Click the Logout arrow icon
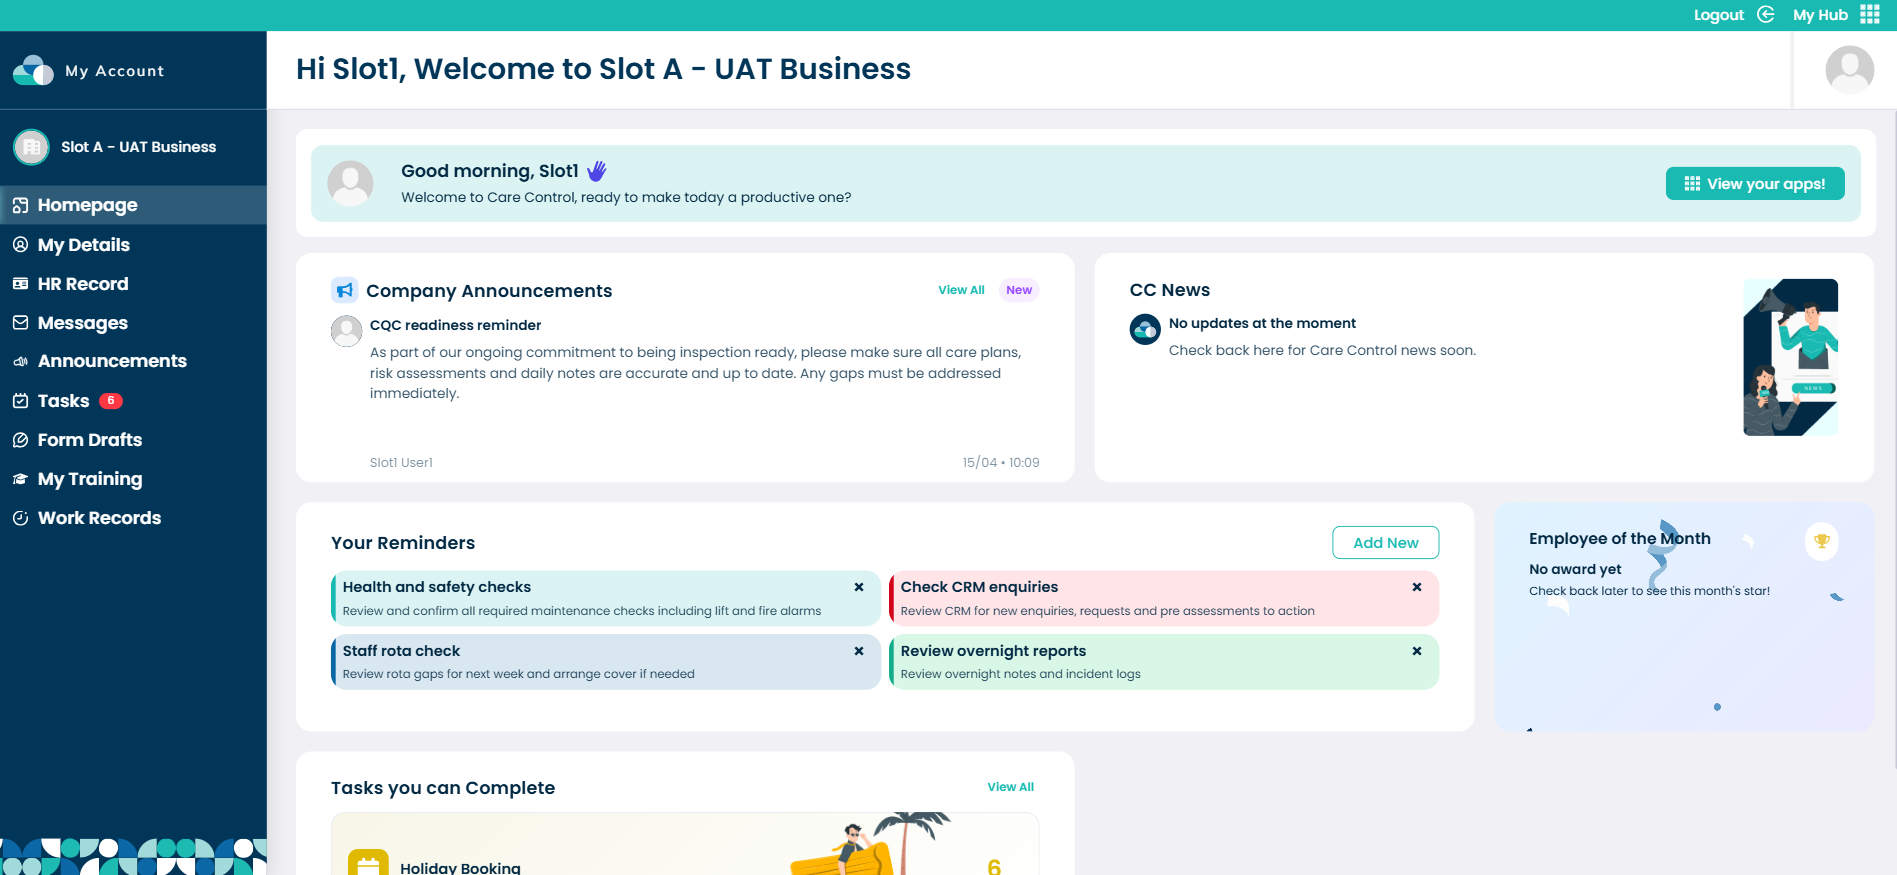This screenshot has width=1897, height=875. [x=1766, y=14]
